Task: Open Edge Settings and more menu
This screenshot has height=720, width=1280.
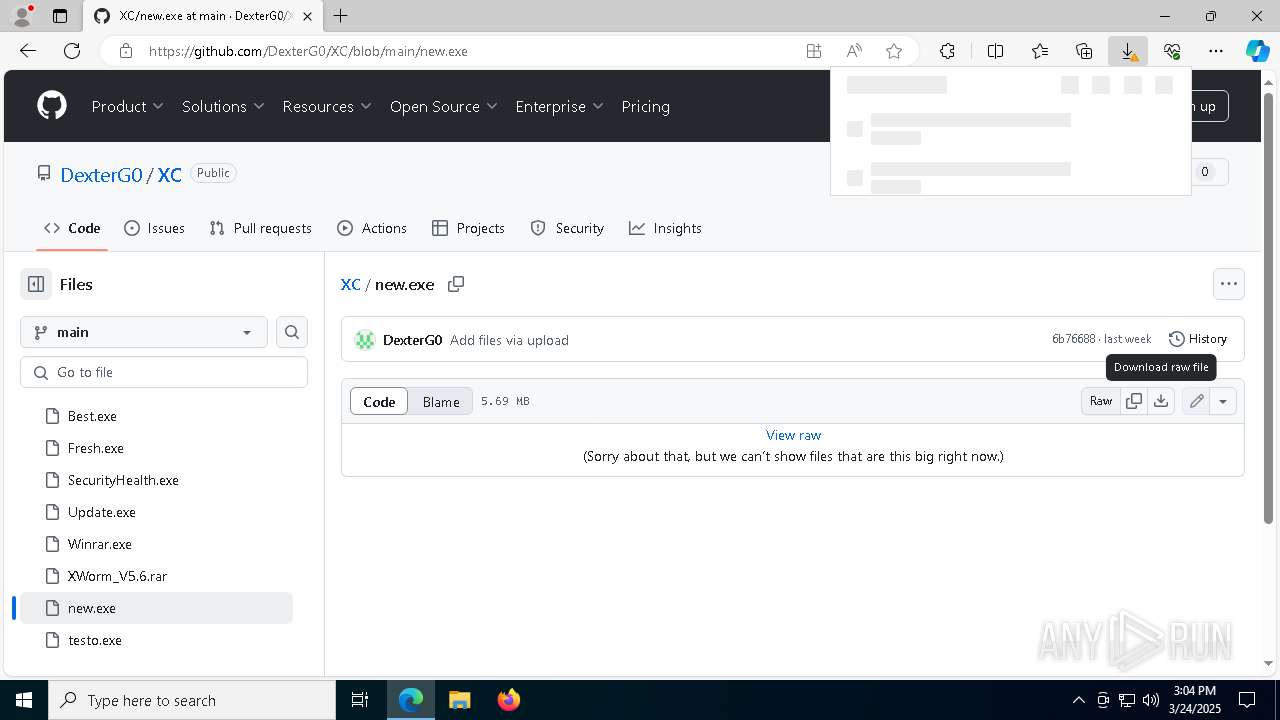Action: click(x=1216, y=51)
